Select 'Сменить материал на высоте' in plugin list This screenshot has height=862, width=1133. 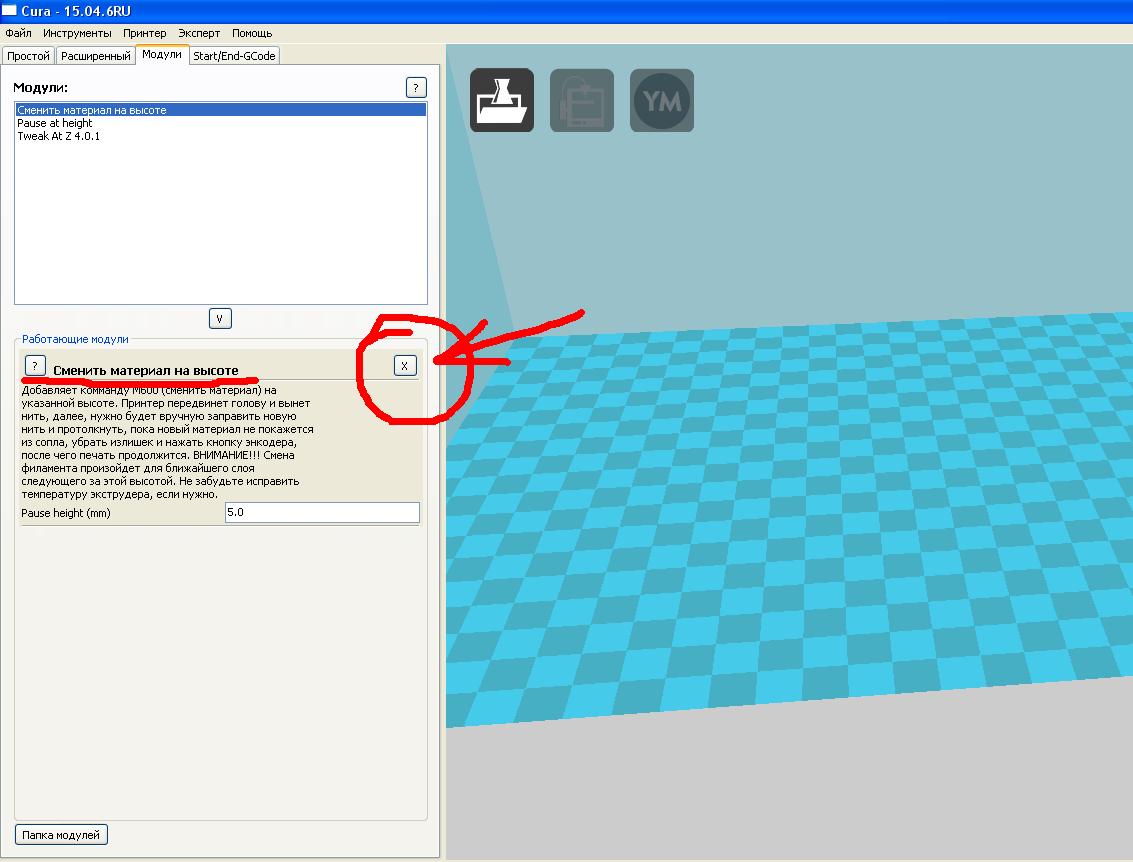pos(92,110)
